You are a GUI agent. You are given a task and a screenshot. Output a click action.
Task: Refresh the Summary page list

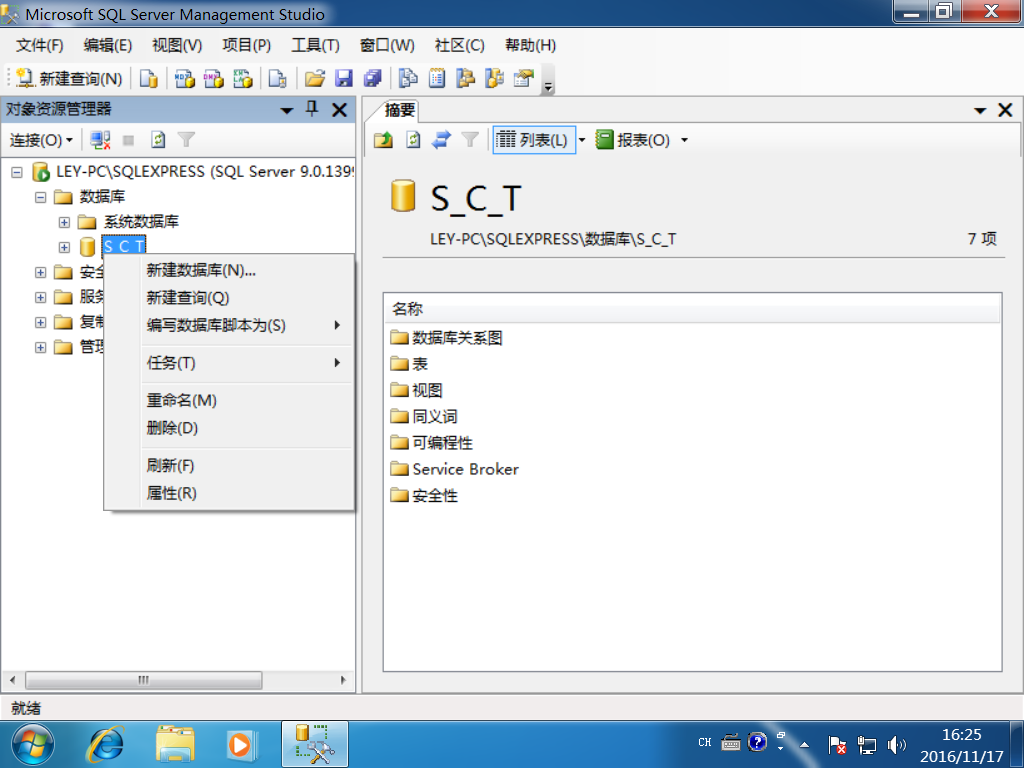click(x=413, y=140)
